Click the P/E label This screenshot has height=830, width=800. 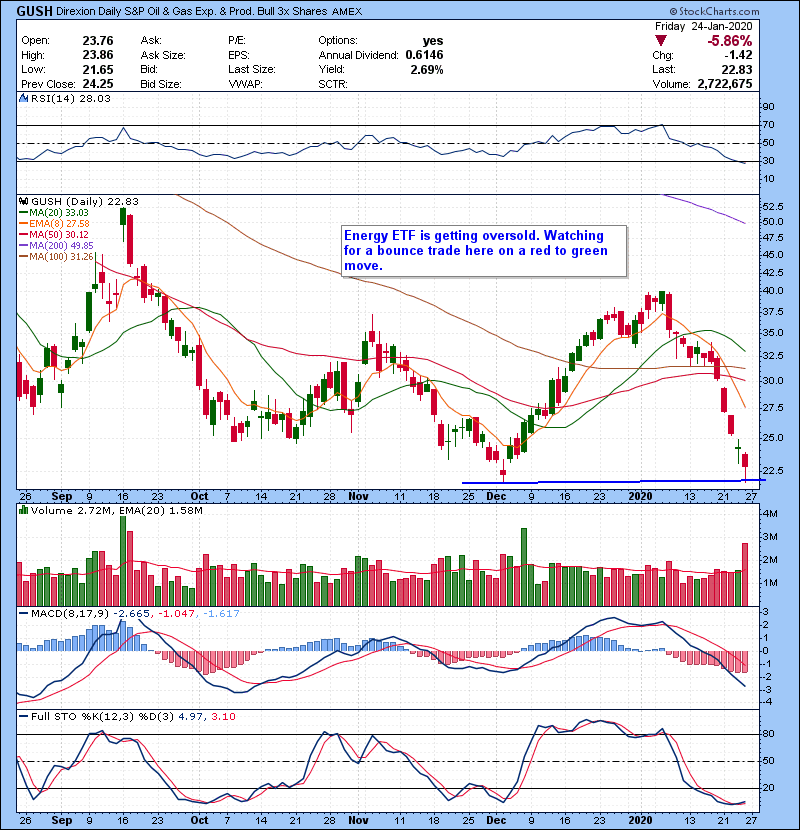(x=236, y=41)
